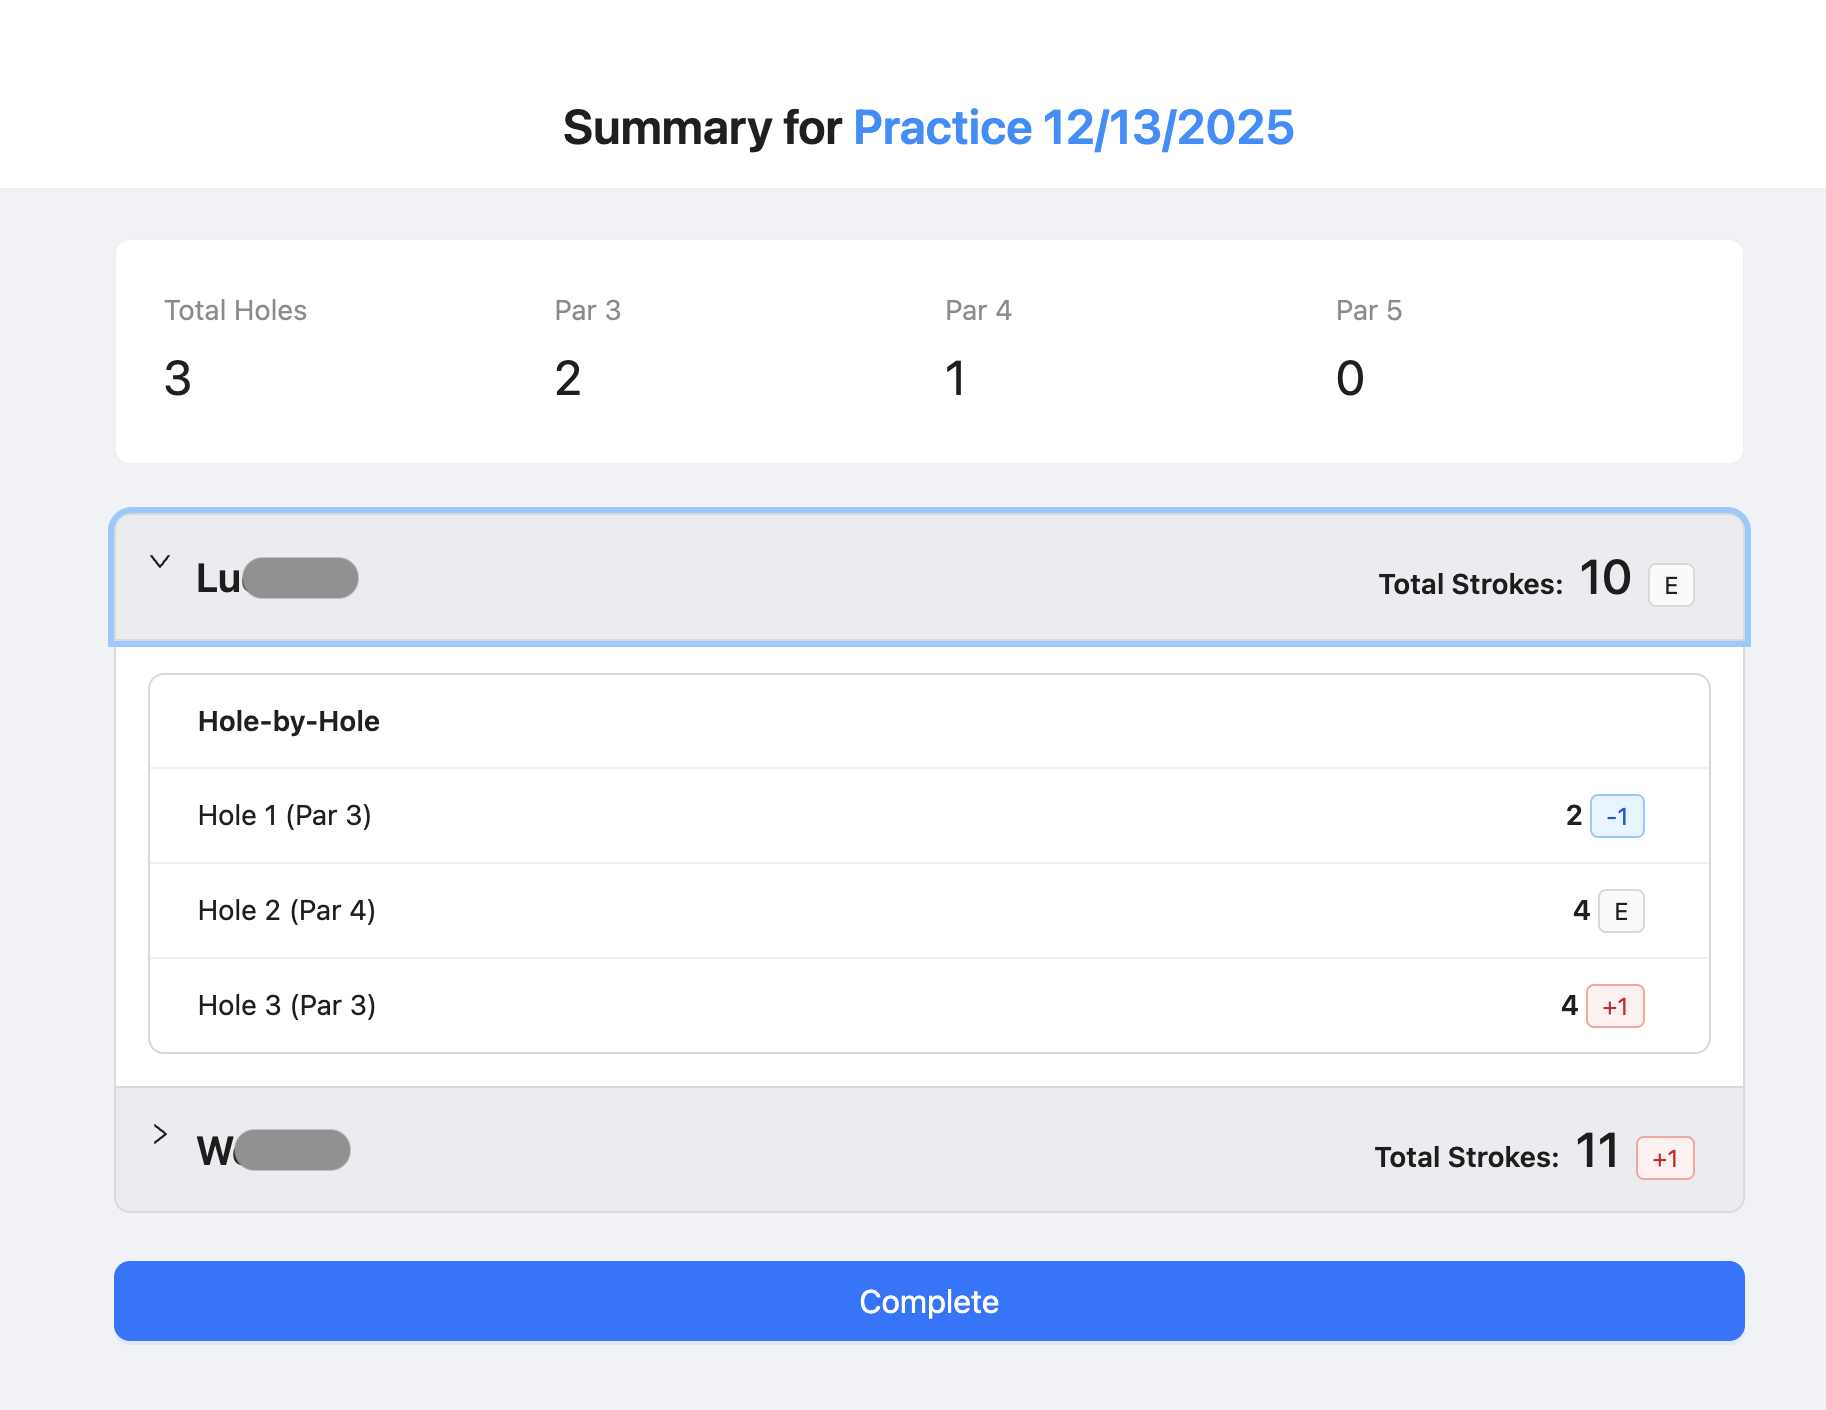This screenshot has height=1410, width=1826.
Task: Click the blue -1 badge on Hole 1
Action: pos(1616,816)
